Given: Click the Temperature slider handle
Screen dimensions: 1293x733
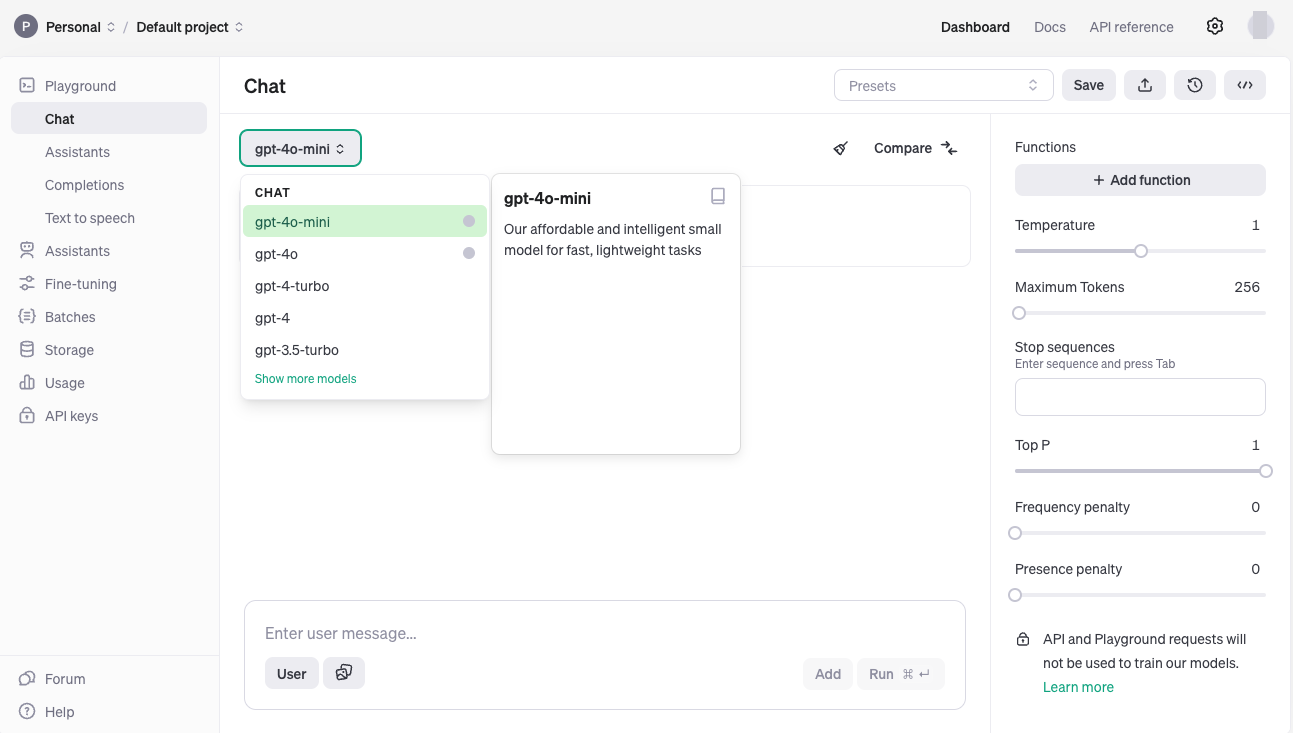Looking at the screenshot, I should (1141, 251).
